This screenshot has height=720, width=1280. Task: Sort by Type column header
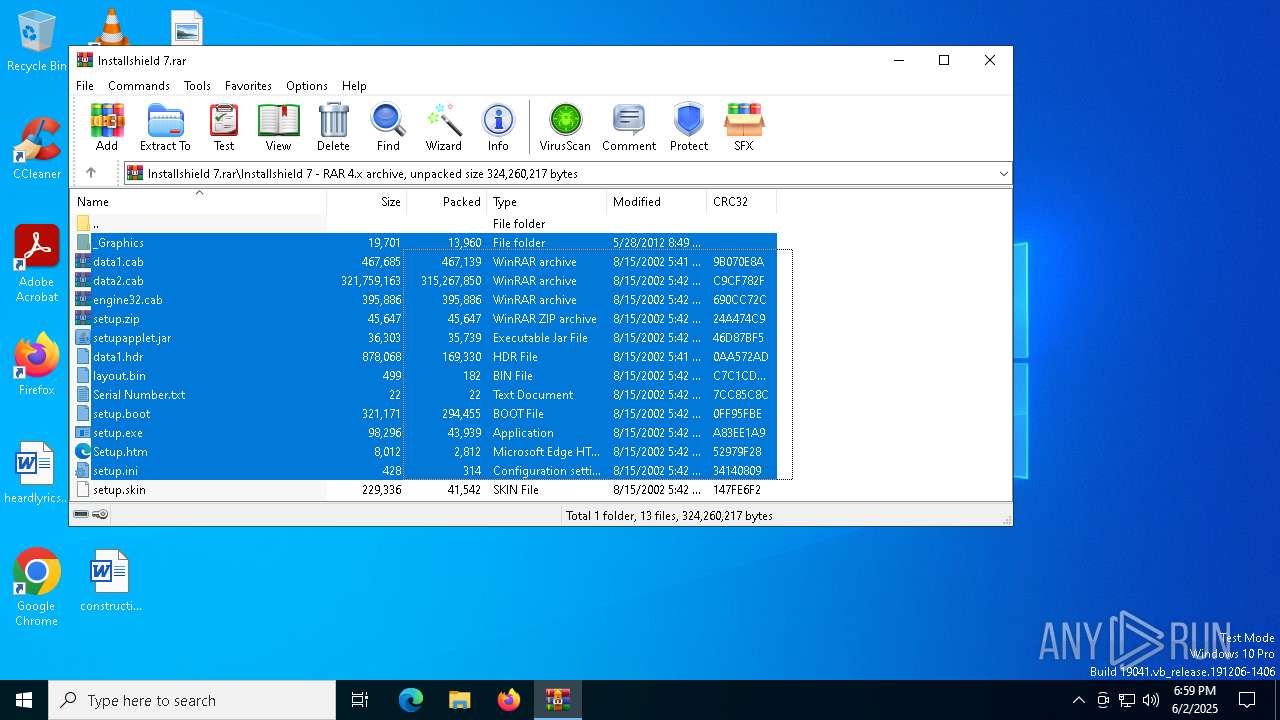tap(547, 201)
